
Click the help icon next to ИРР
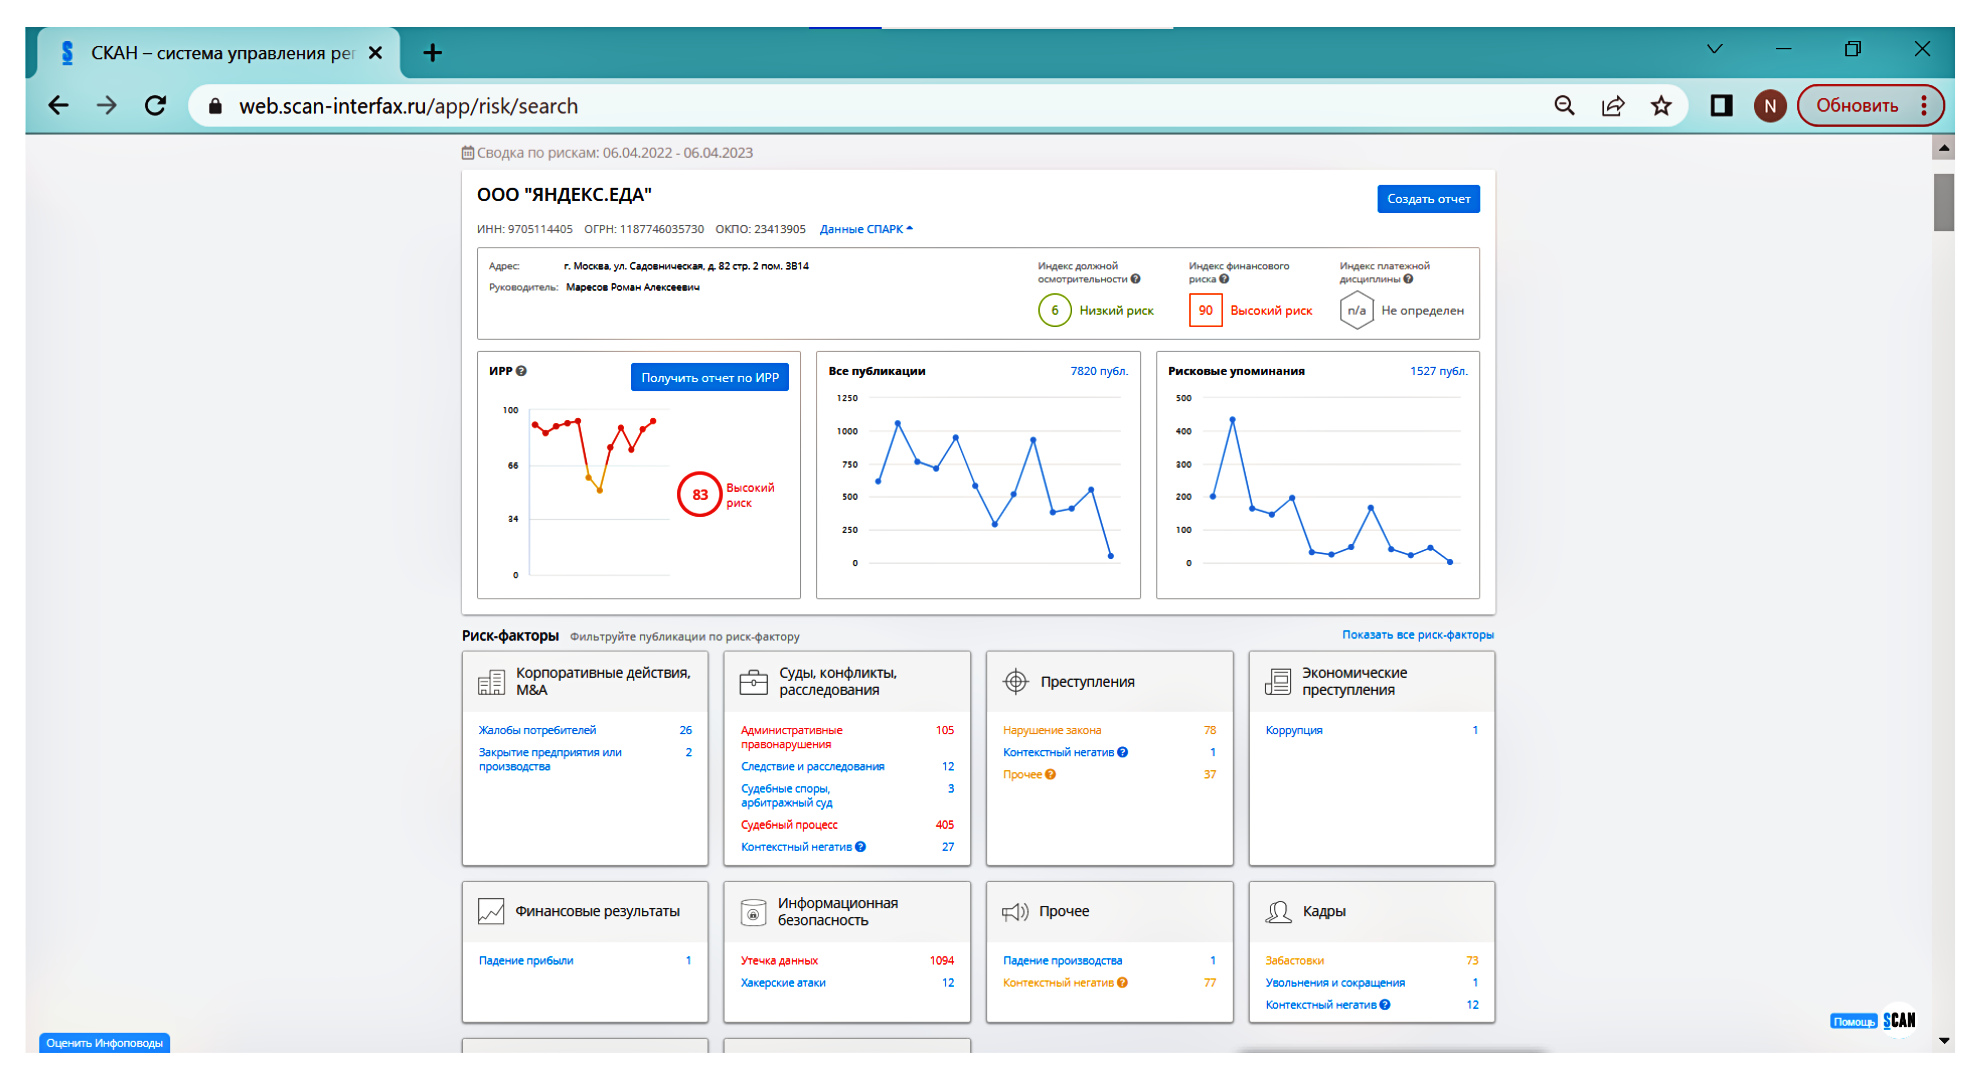(521, 371)
